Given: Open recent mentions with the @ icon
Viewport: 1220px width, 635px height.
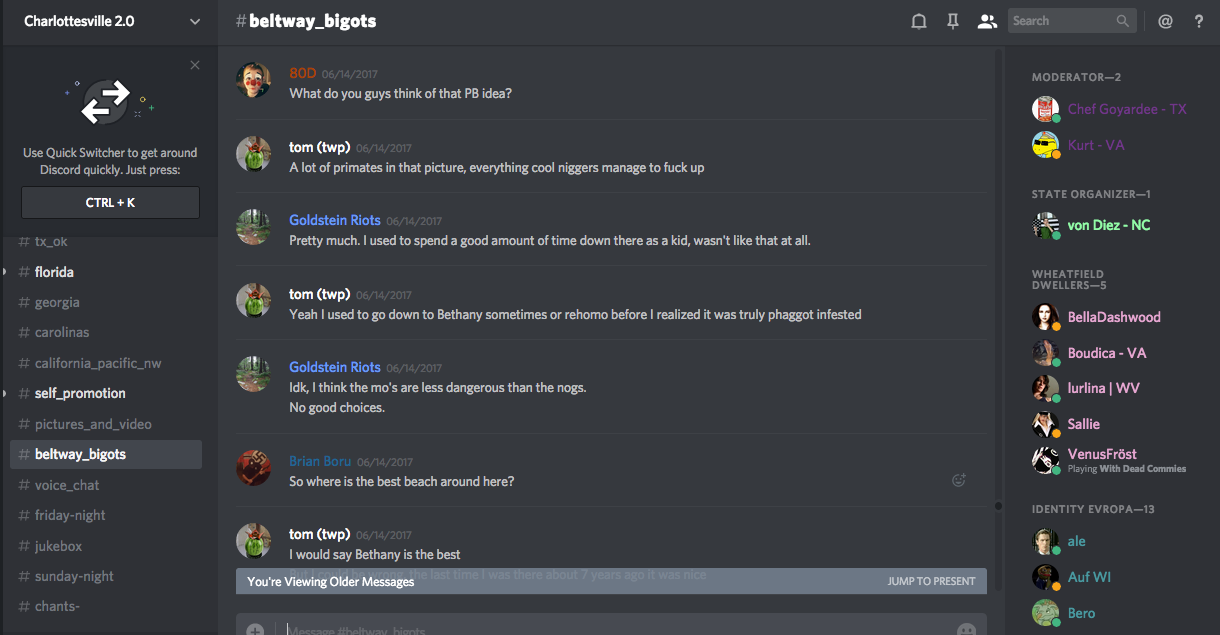Looking at the screenshot, I should point(1165,21).
